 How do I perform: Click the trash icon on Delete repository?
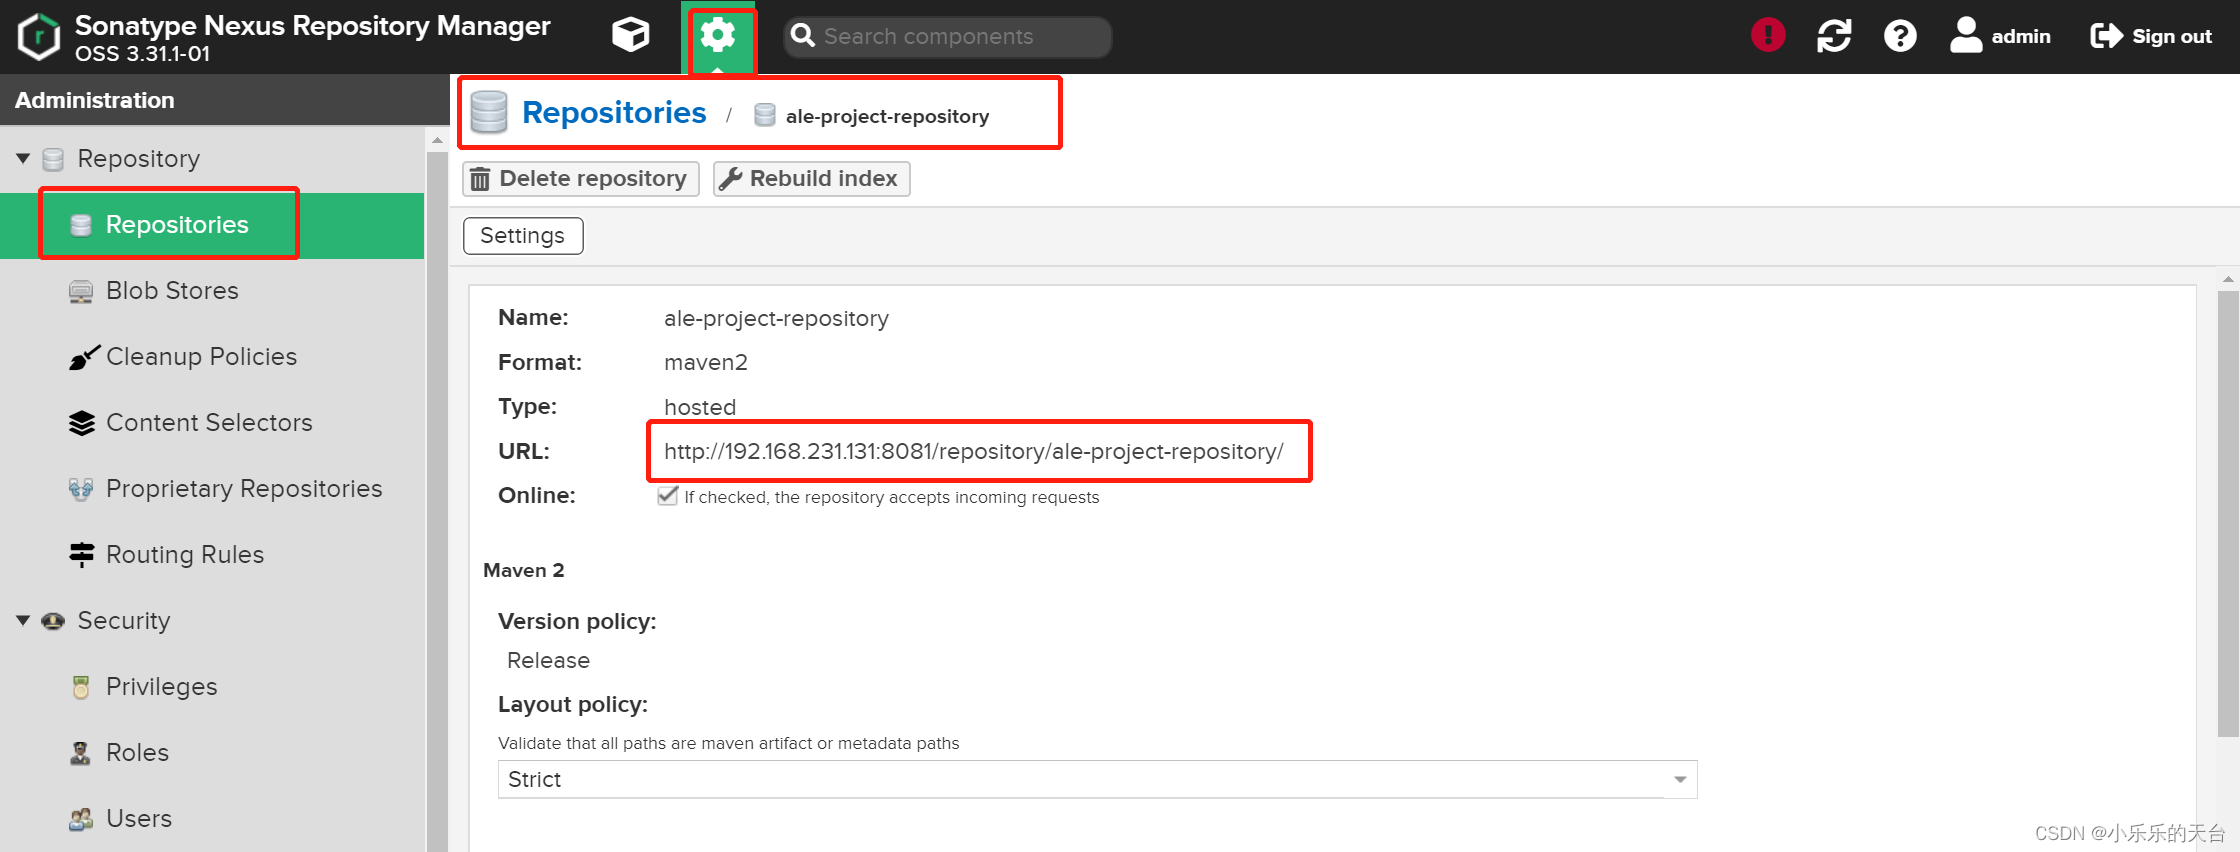[480, 179]
